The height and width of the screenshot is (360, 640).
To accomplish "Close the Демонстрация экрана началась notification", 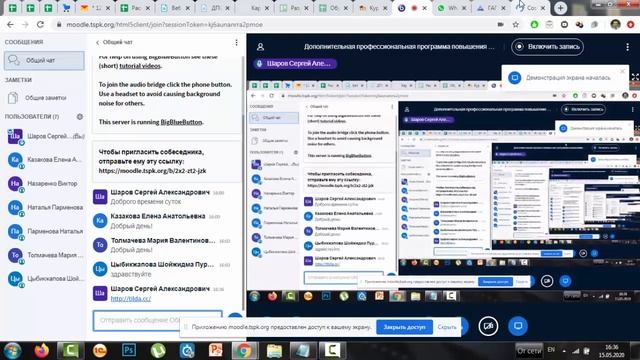I will click(622, 71).
